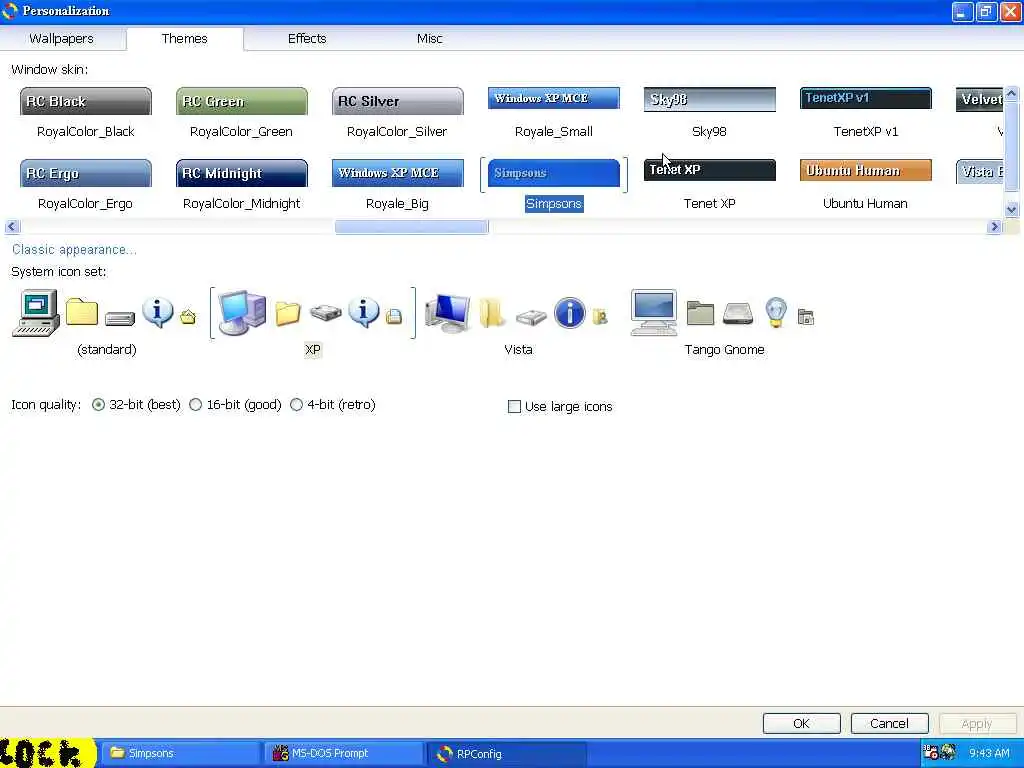Click the Simpsons-themed start button
The height and width of the screenshot is (768, 1024).
tap(48, 753)
